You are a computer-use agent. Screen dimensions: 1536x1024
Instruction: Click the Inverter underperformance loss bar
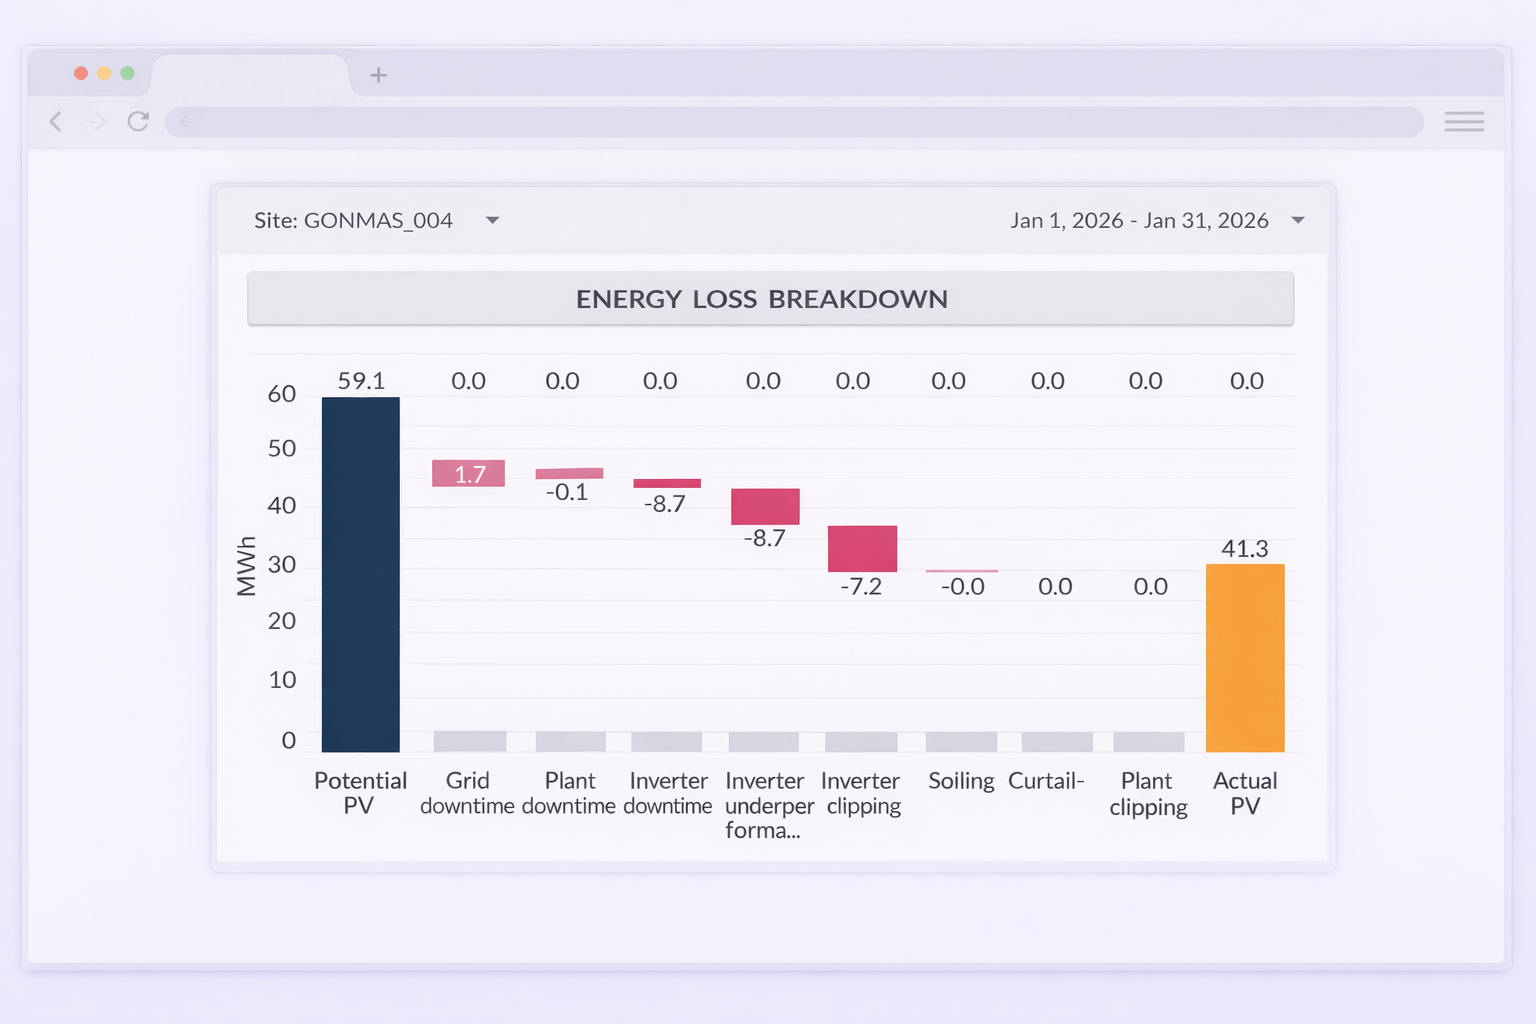point(765,506)
